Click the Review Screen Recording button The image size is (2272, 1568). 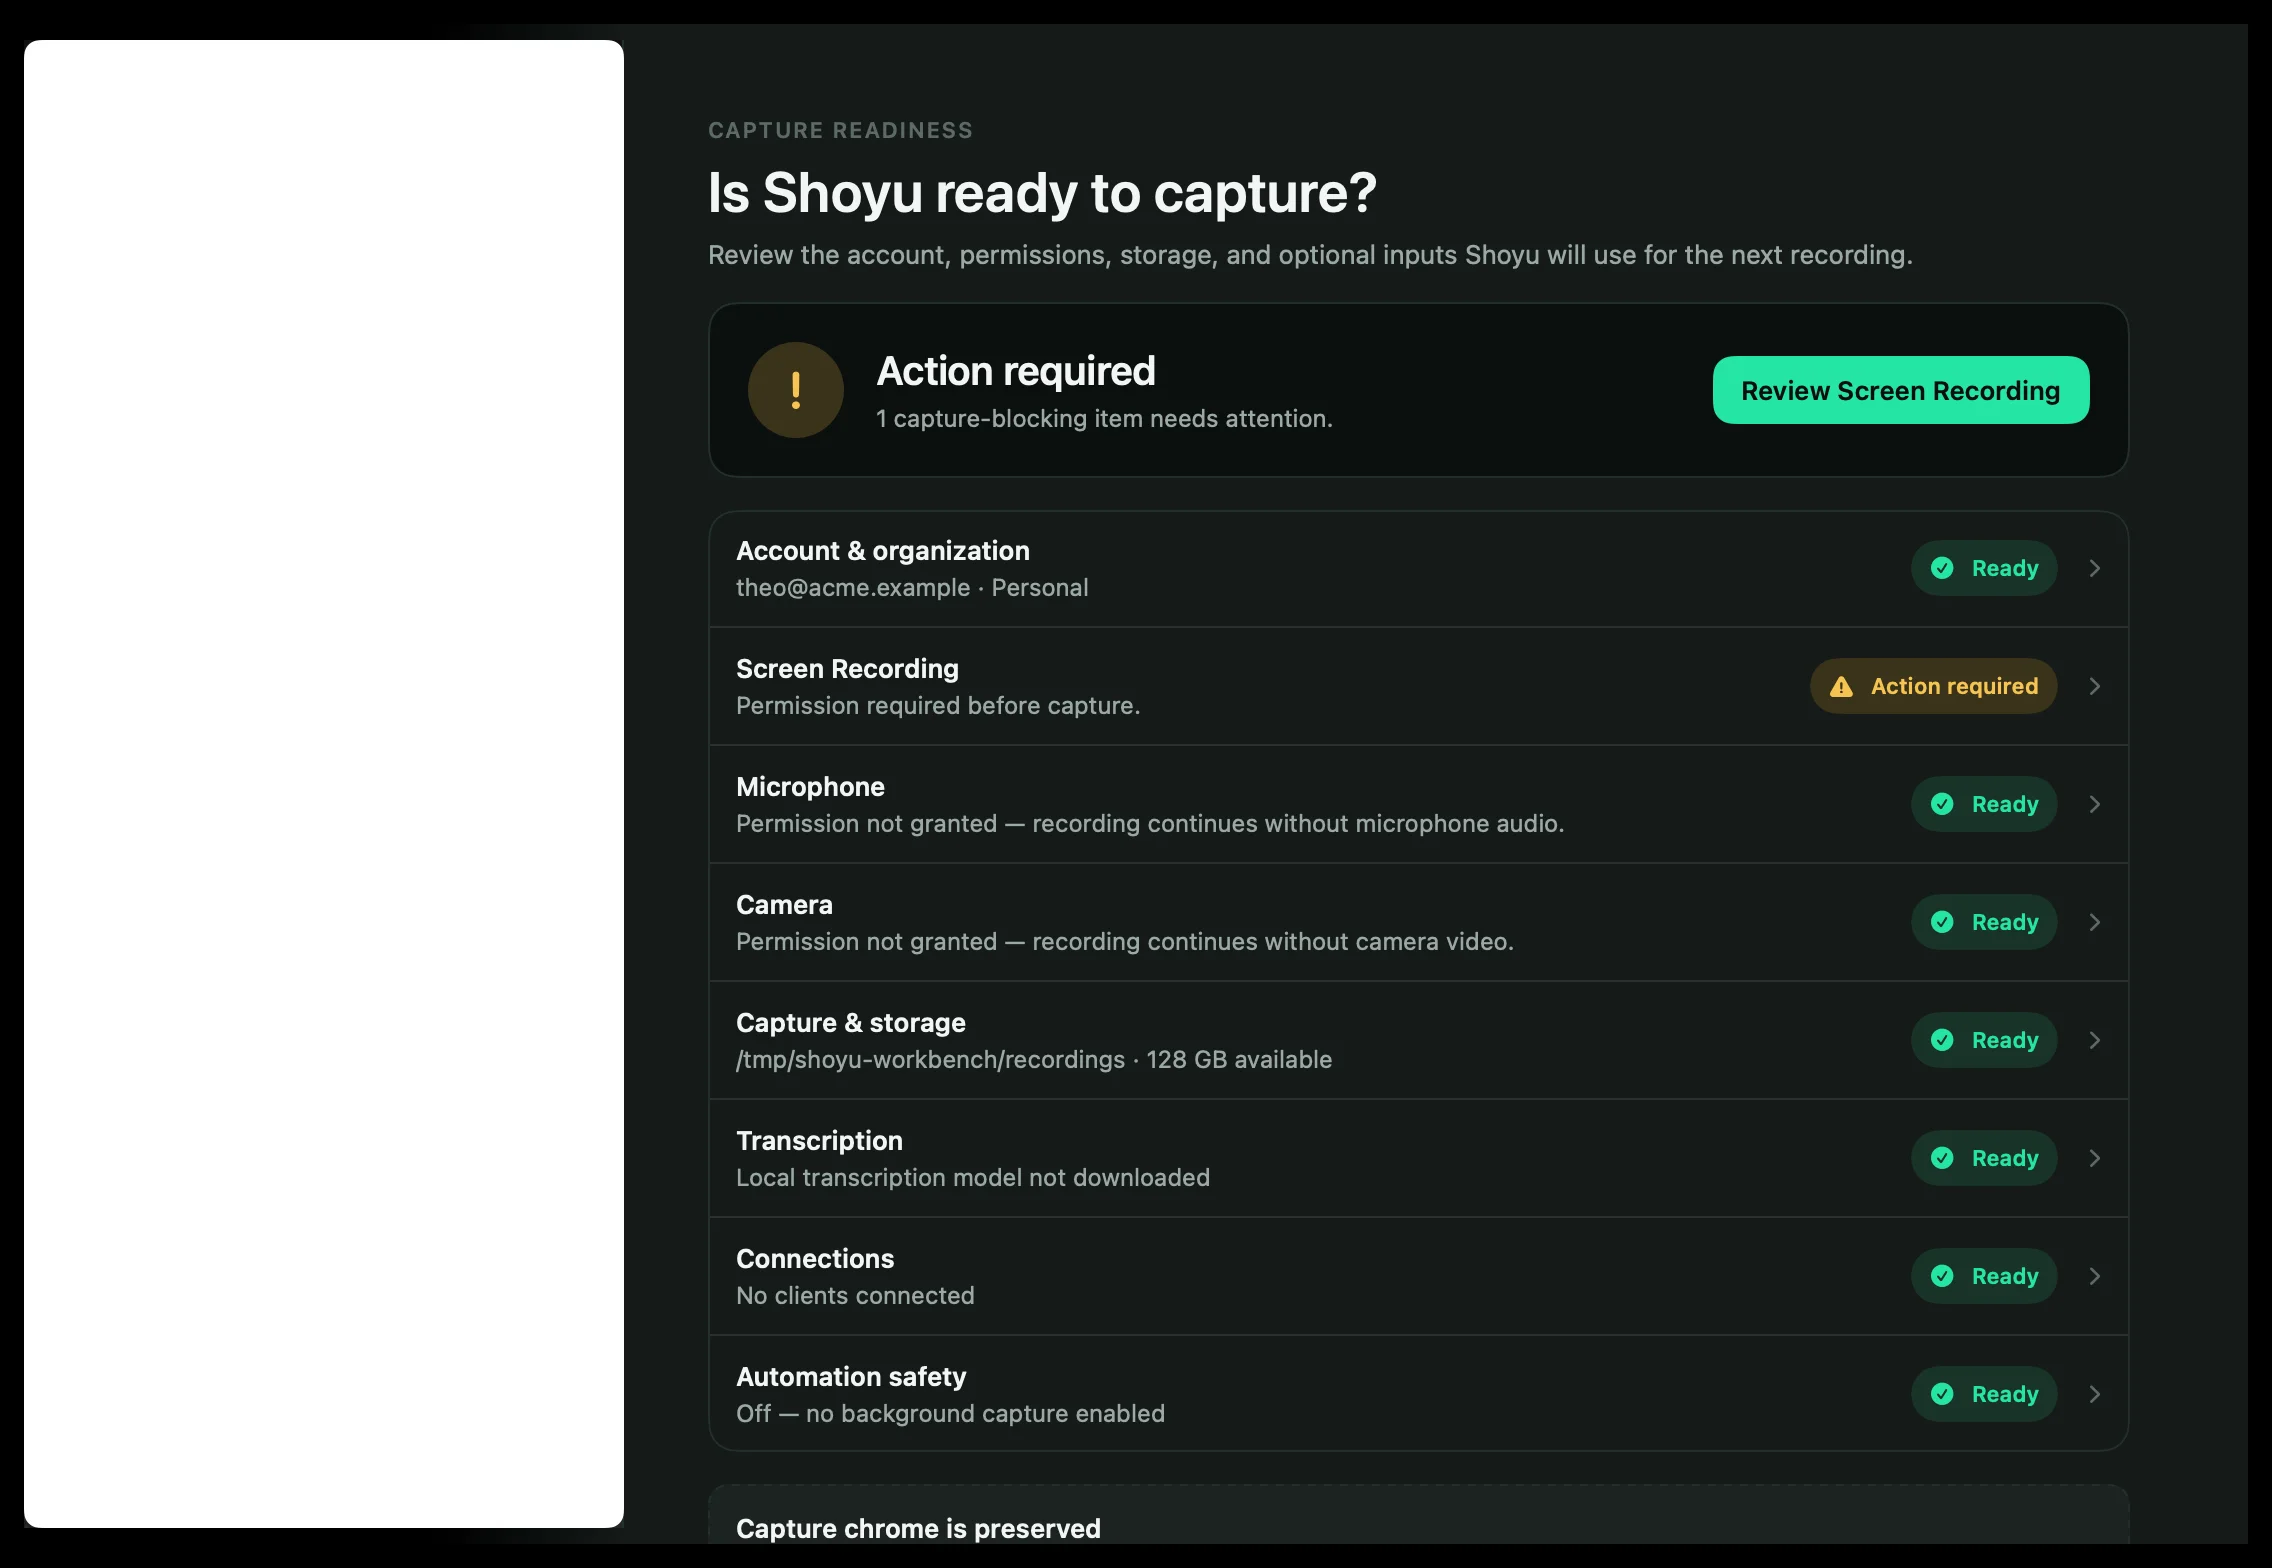pos(1900,390)
